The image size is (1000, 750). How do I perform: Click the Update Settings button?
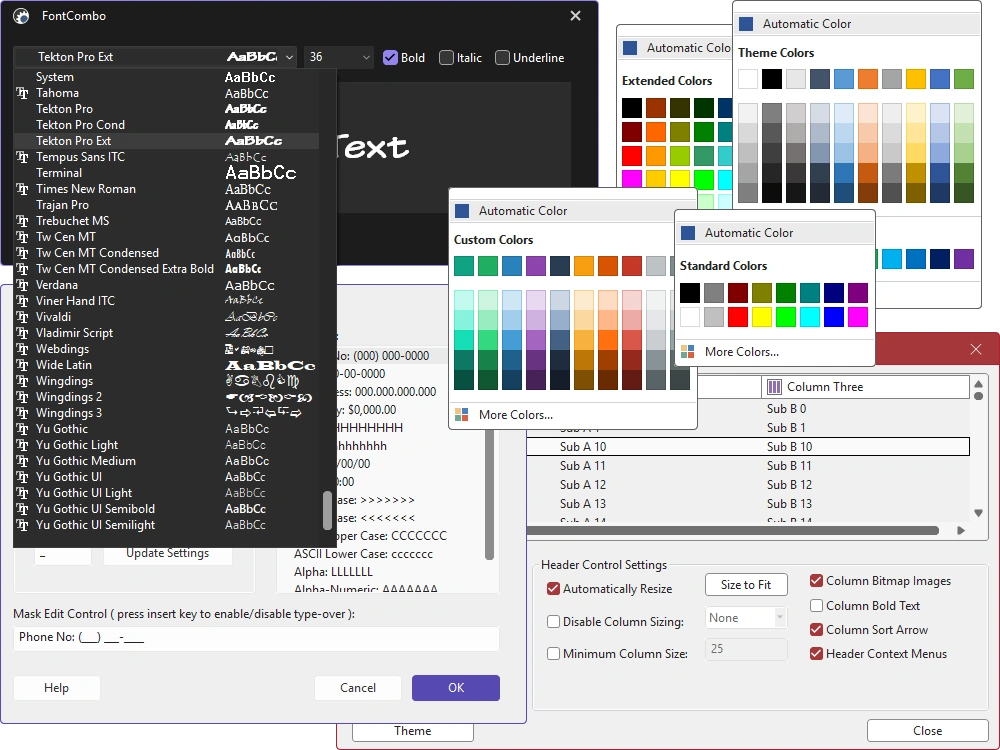[x=168, y=554]
